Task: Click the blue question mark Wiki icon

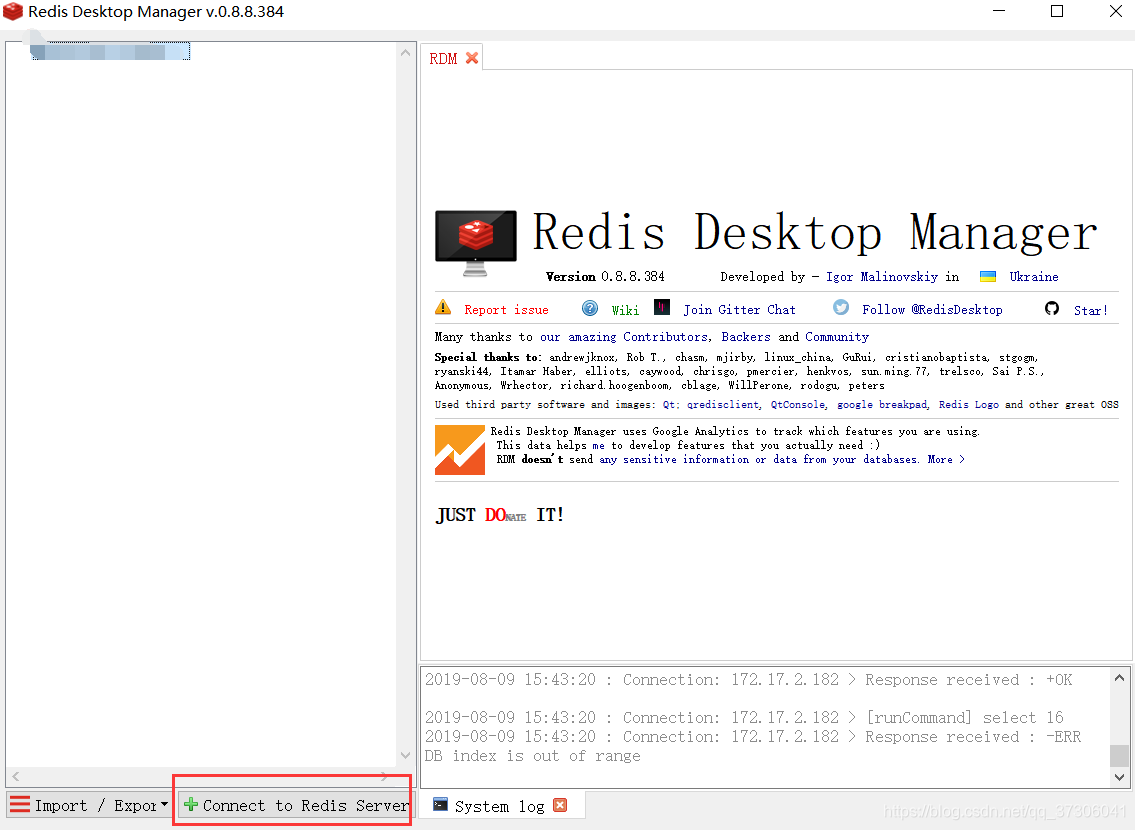Action: [590, 308]
